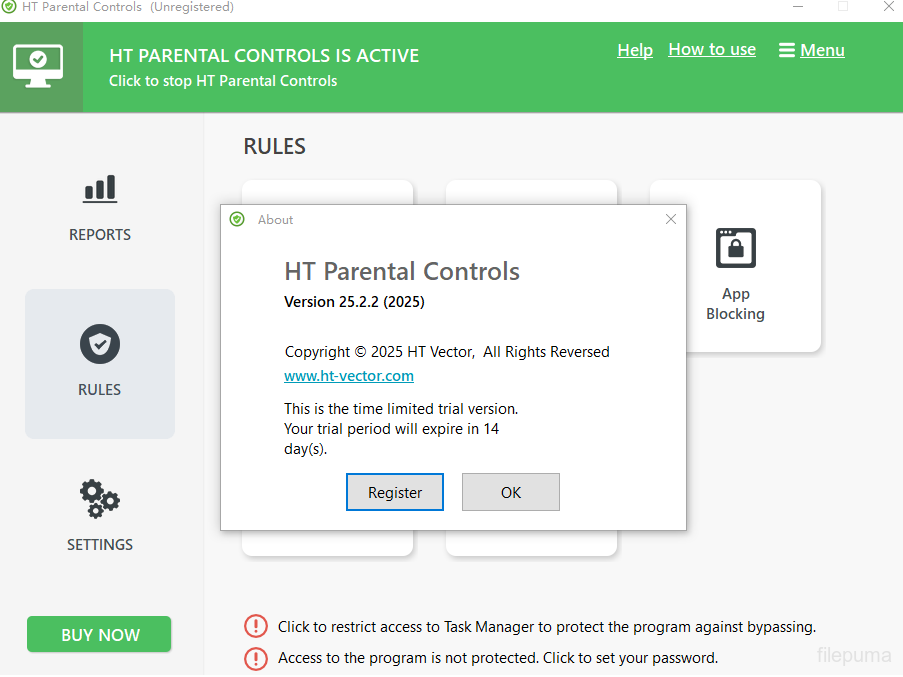Viewport: 903px width, 677px height.
Task: Open the Settings gears icon
Action: [x=100, y=498]
